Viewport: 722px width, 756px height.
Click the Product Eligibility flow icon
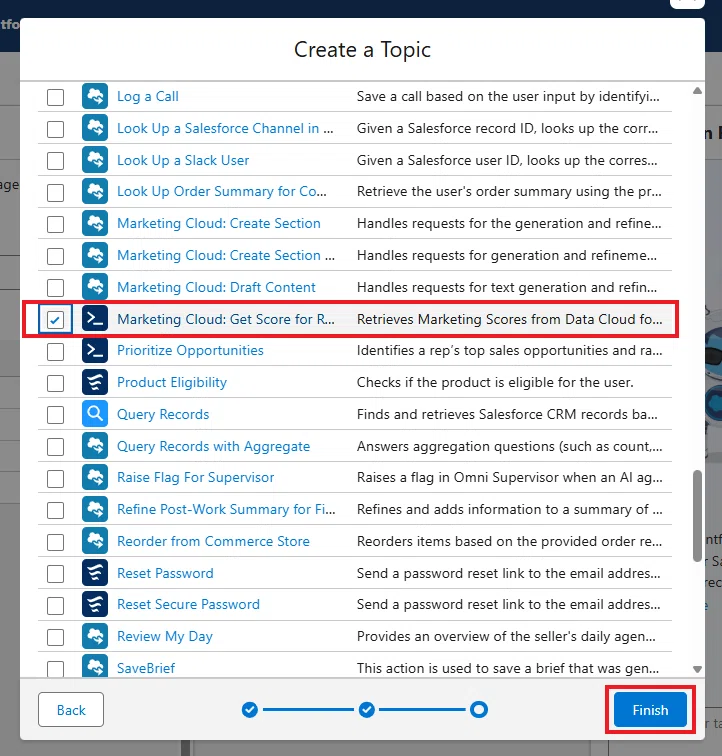[x=95, y=382]
